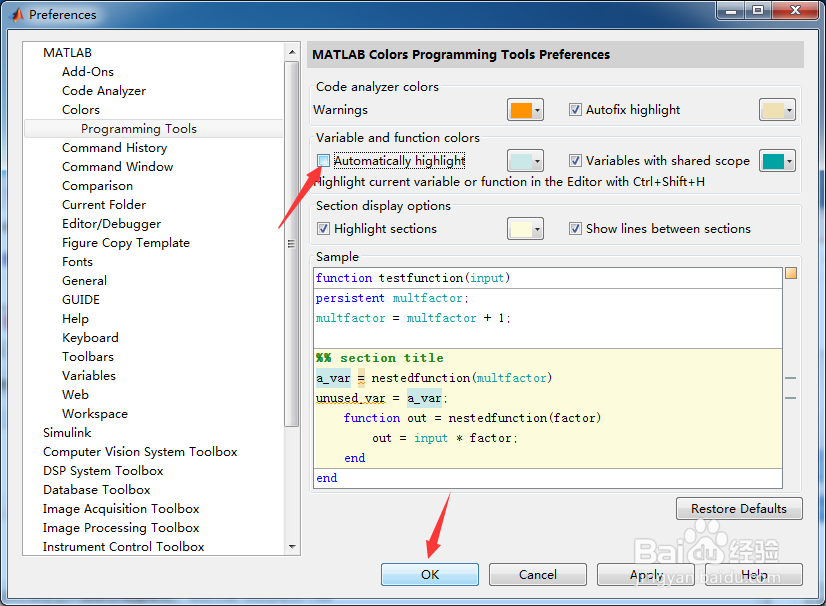Click 'out = input * factor;' sample line

[445, 438]
